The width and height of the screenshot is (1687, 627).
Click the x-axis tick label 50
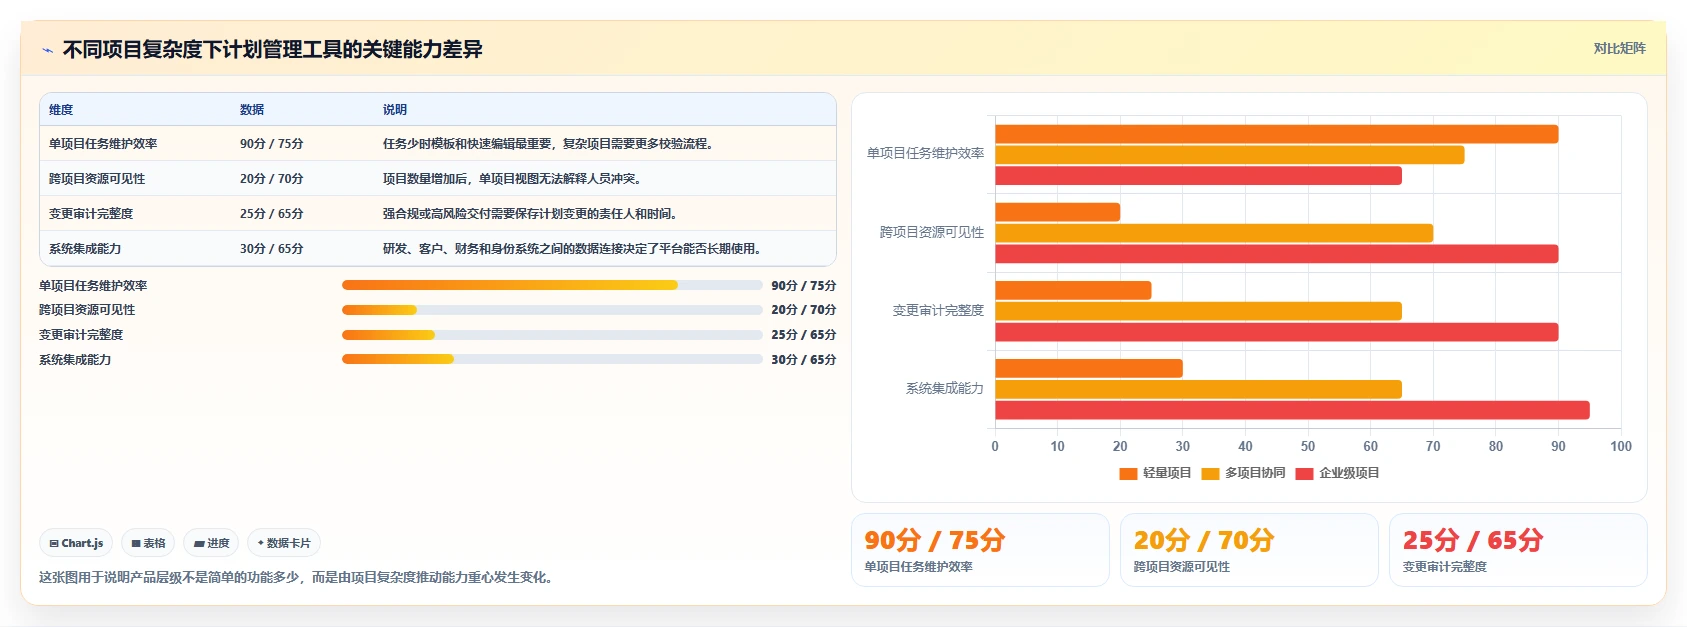pos(1308,447)
